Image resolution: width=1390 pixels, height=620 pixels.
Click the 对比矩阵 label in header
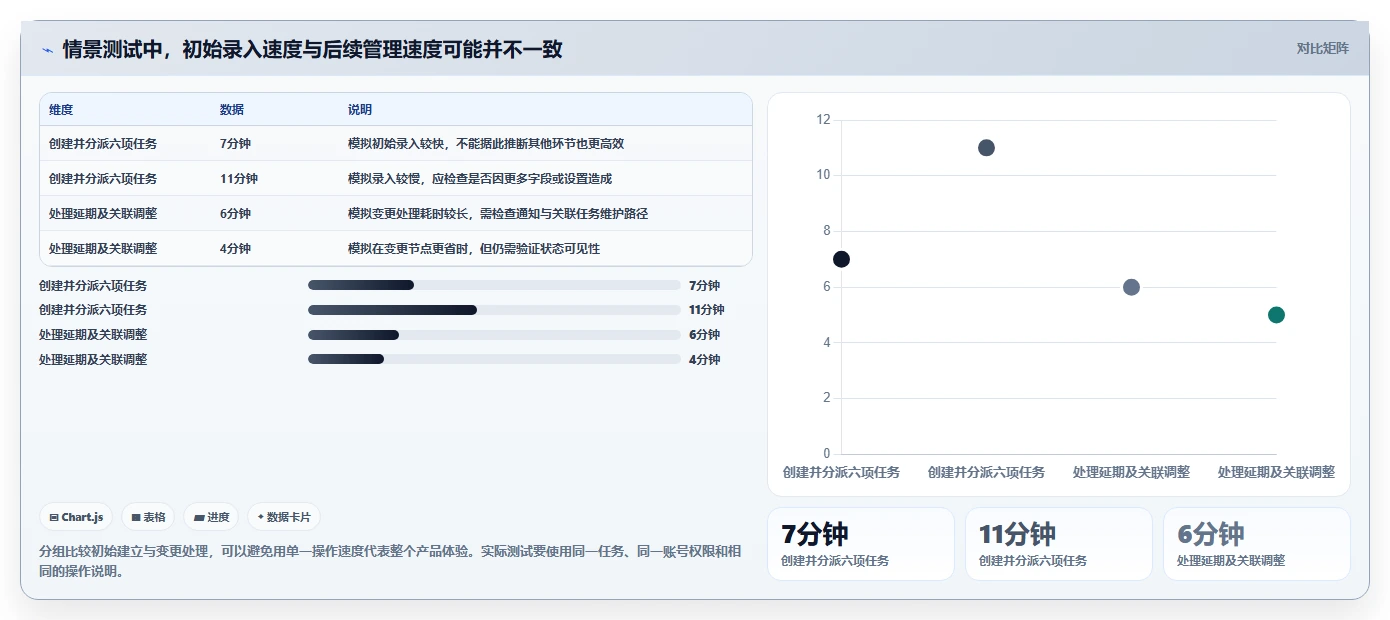[1322, 48]
